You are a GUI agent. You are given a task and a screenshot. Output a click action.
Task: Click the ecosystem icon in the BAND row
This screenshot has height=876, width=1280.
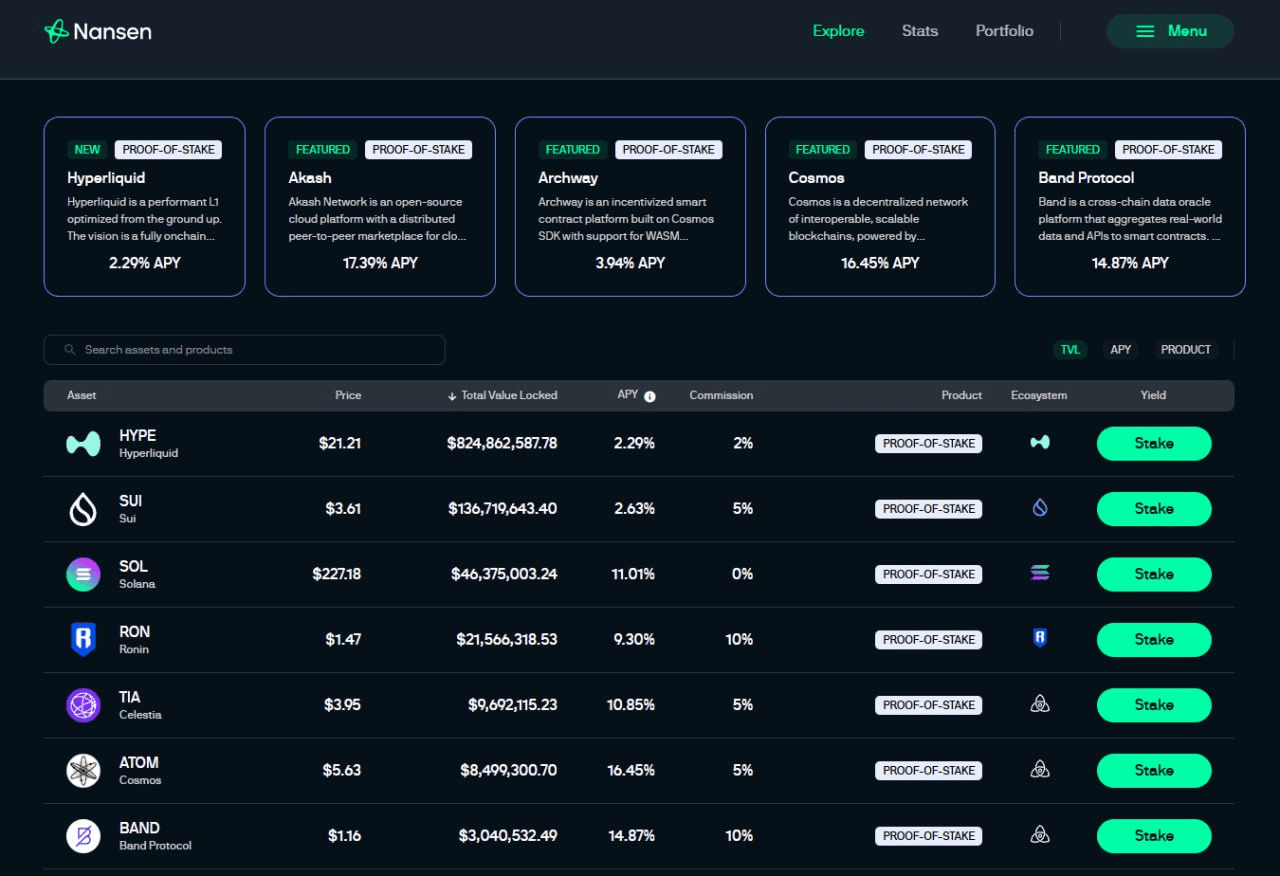click(1040, 835)
